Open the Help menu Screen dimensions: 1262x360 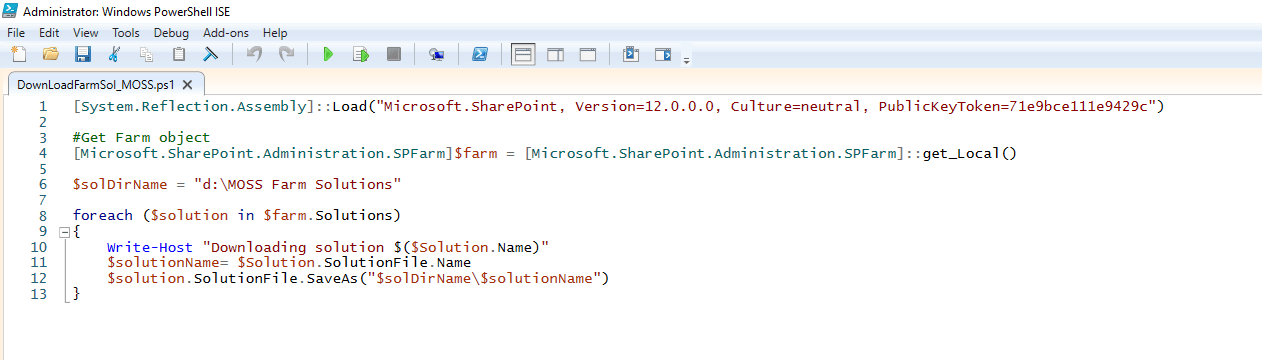pyautogui.click(x=274, y=33)
